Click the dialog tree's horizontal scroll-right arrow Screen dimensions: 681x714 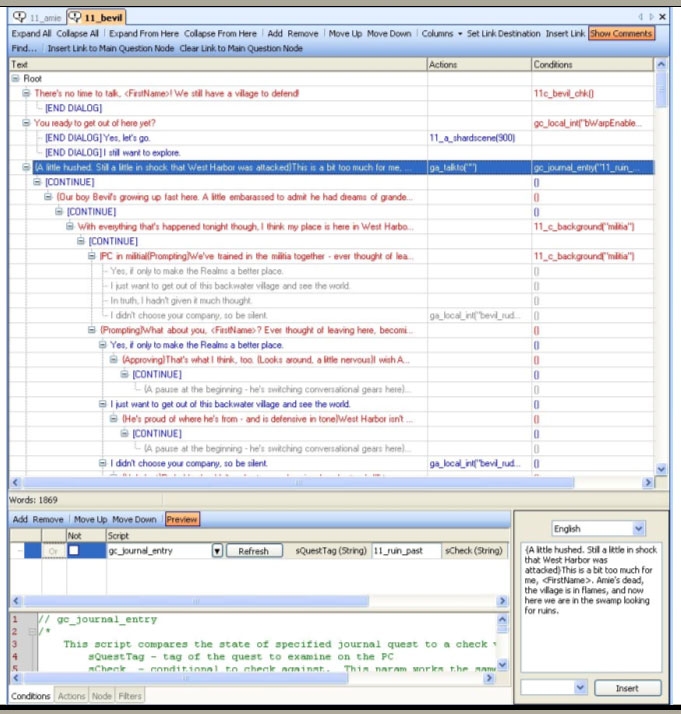tap(647, 482)
